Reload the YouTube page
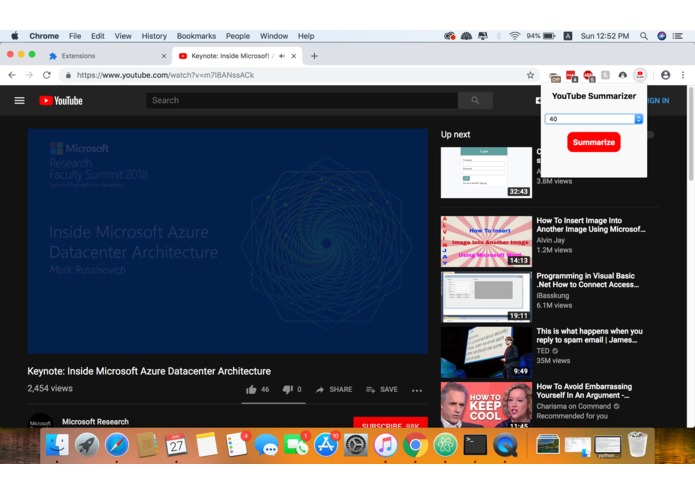Screen dimensions: 695x494 click(47, 75)
